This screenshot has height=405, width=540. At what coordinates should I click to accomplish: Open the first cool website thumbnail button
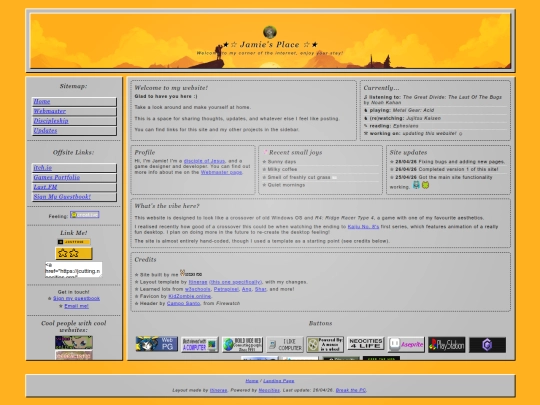pos(74,342)
